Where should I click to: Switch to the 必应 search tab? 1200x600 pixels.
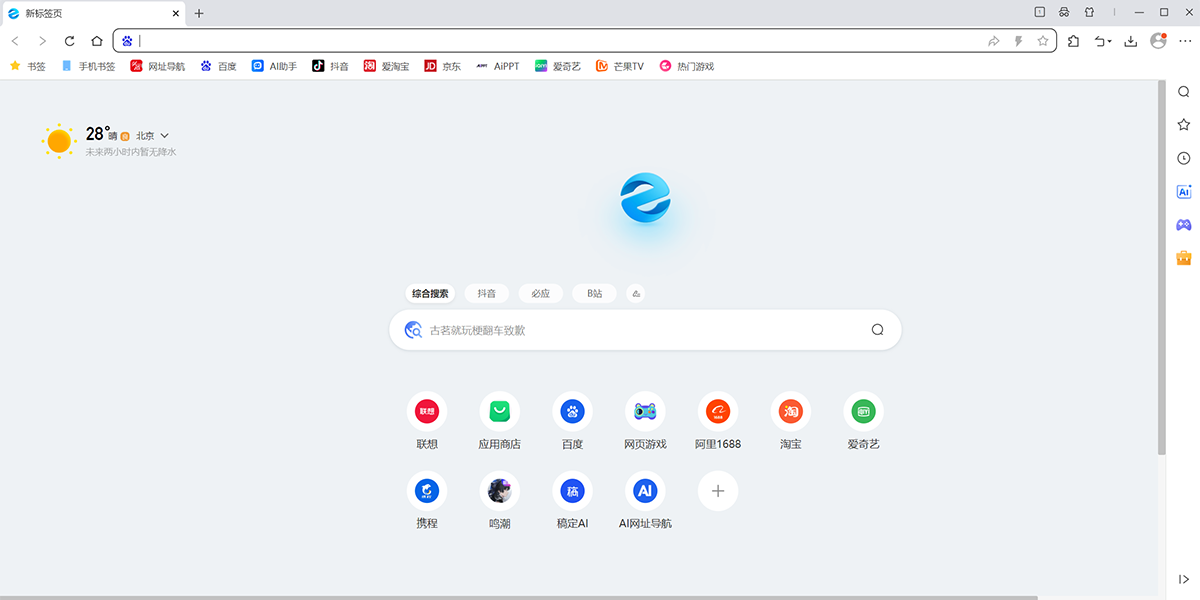[540, 293]
